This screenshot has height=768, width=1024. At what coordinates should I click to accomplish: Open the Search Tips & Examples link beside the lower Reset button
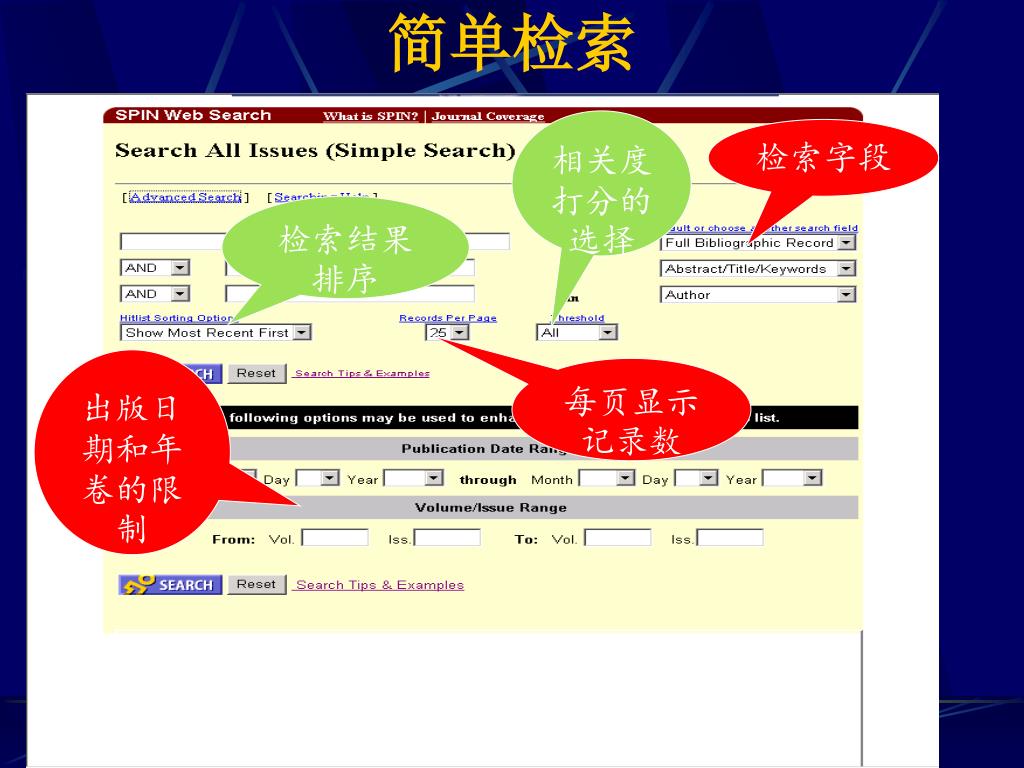(x=380, y=585)
